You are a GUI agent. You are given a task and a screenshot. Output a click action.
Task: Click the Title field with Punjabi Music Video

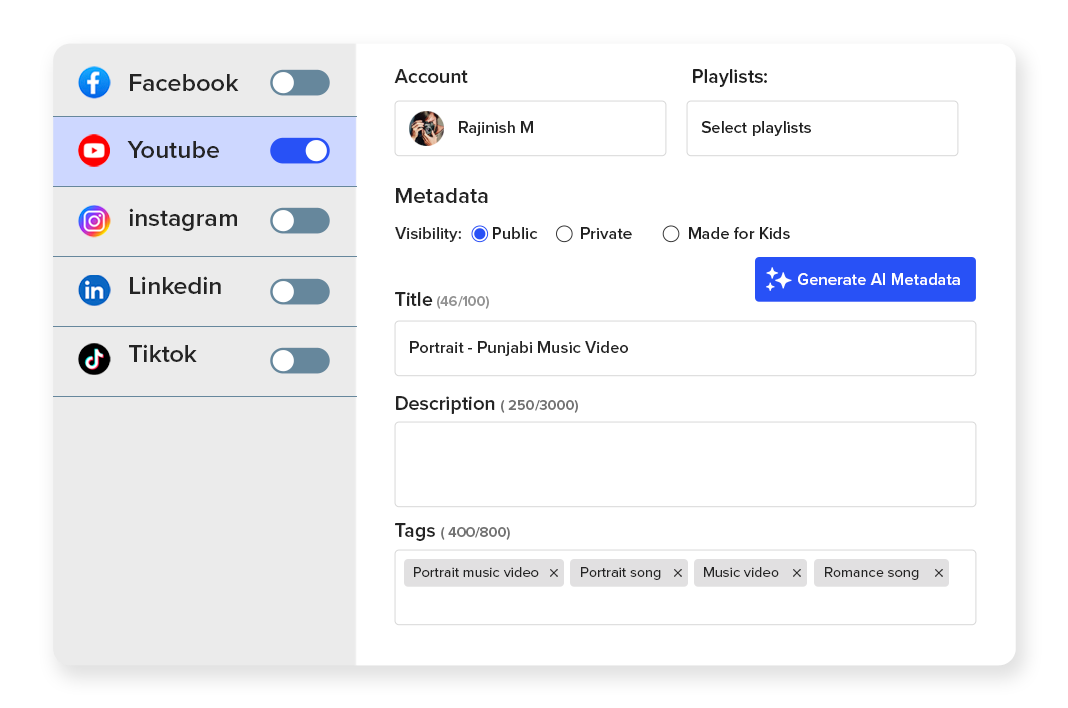click(x=684, y=348)
